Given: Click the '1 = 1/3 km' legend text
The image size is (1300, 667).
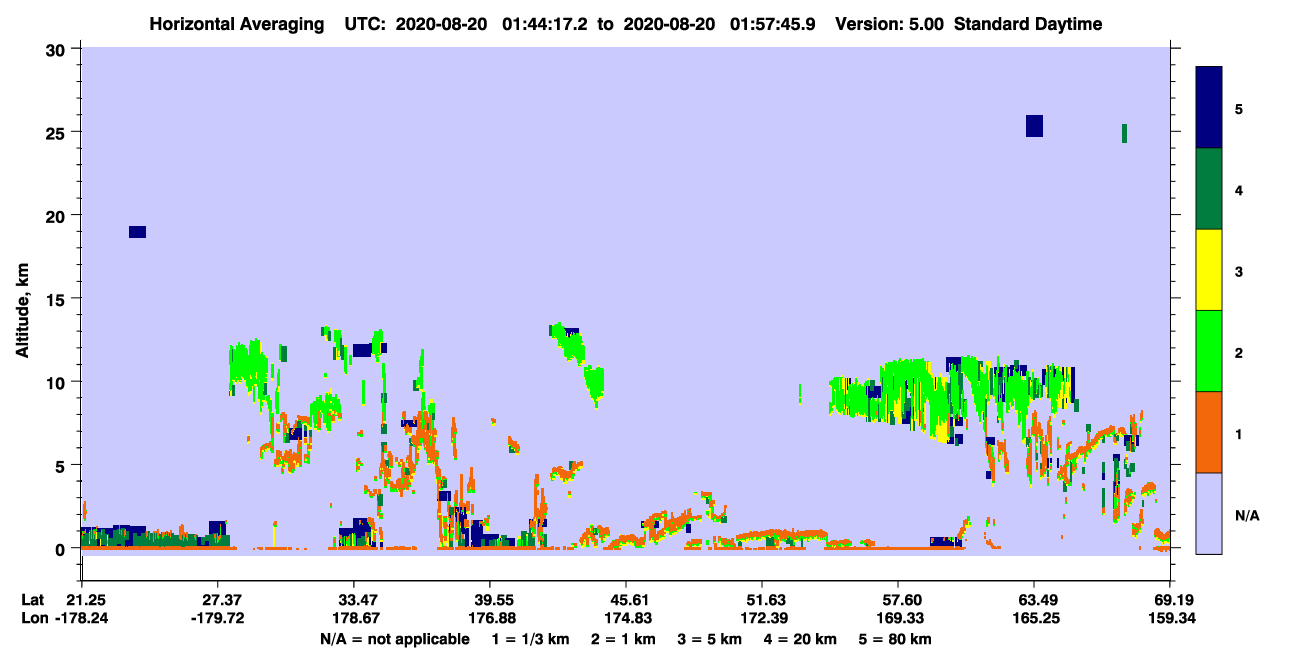Looking at the screenshot, I should coord(529,639).
